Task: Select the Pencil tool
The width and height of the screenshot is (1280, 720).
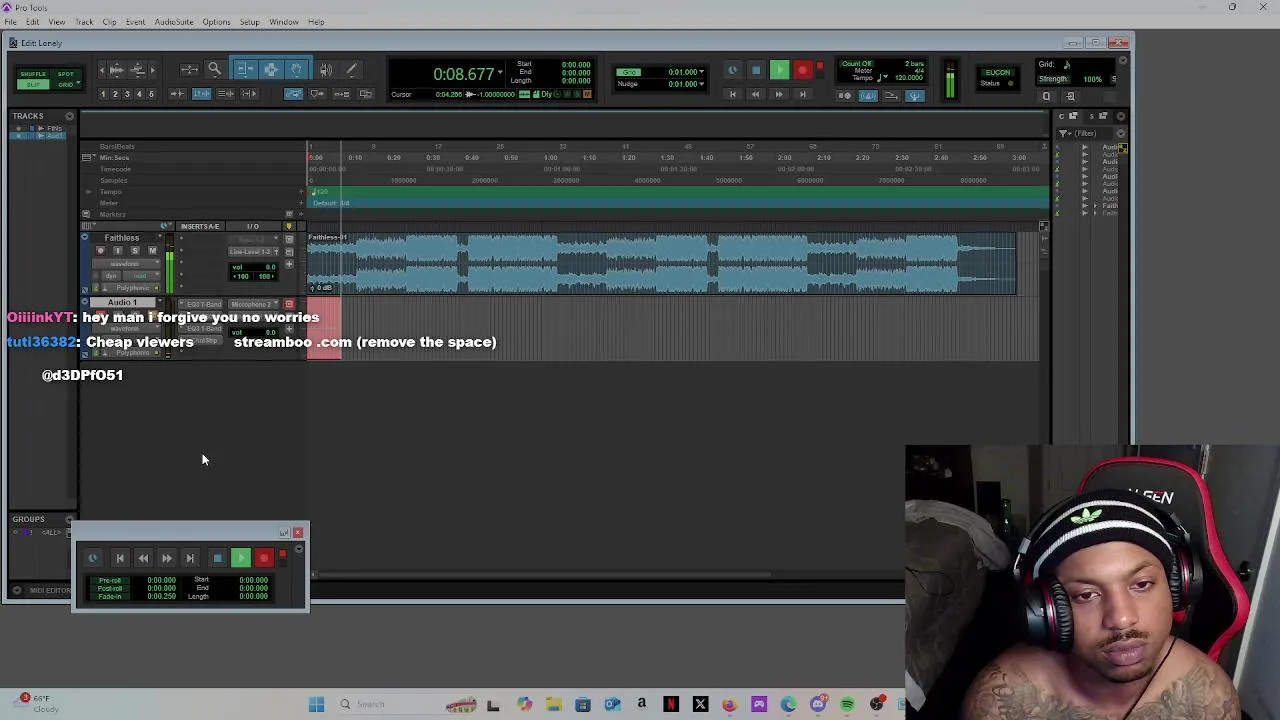Action: coord(351,69)
